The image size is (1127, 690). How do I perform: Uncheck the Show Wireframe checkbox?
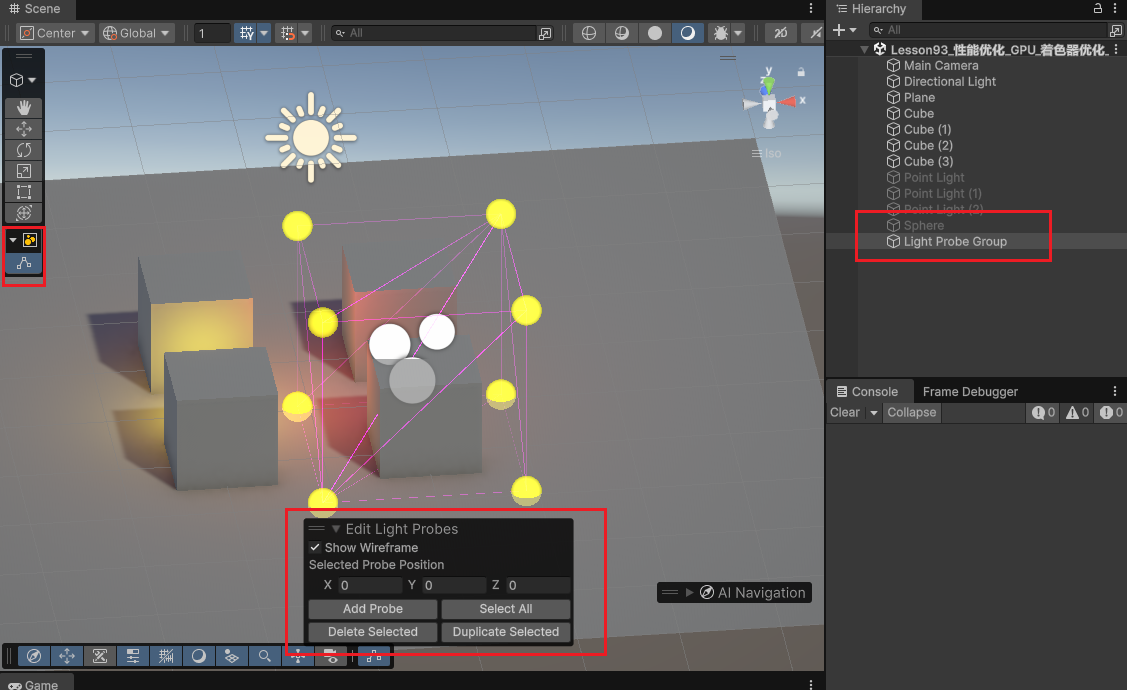(315, 548)
